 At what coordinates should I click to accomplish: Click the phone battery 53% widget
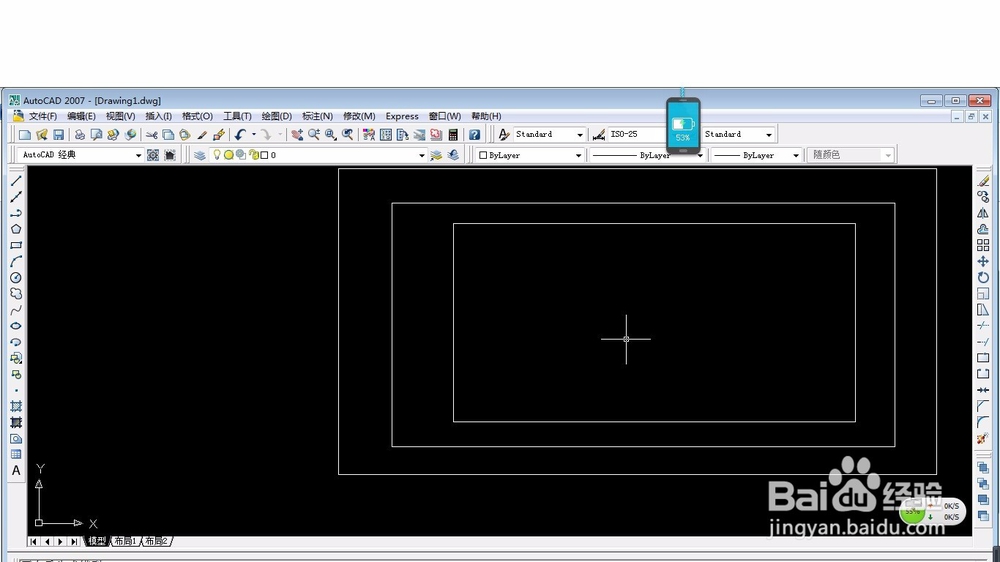coord(683,125)
